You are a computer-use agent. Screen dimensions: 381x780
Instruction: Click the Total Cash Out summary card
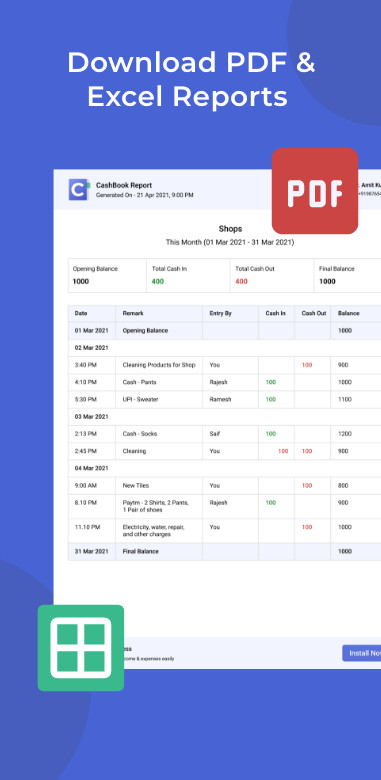(x=272, y=275)
